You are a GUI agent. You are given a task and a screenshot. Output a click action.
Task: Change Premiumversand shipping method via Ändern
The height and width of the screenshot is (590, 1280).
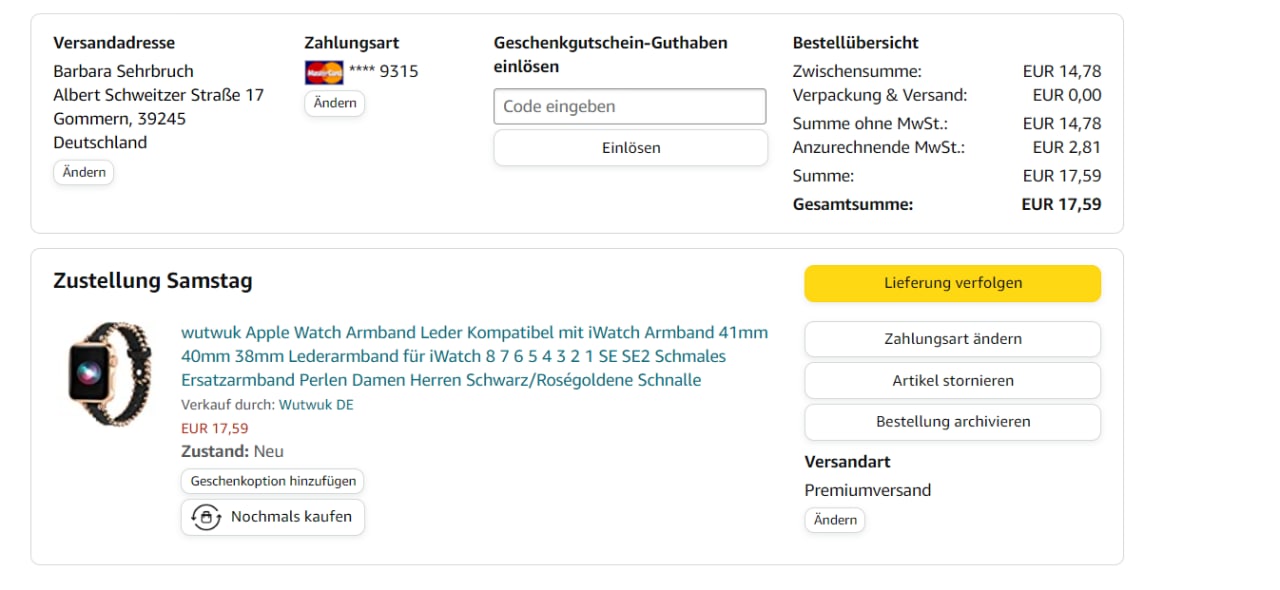point(835,520)
